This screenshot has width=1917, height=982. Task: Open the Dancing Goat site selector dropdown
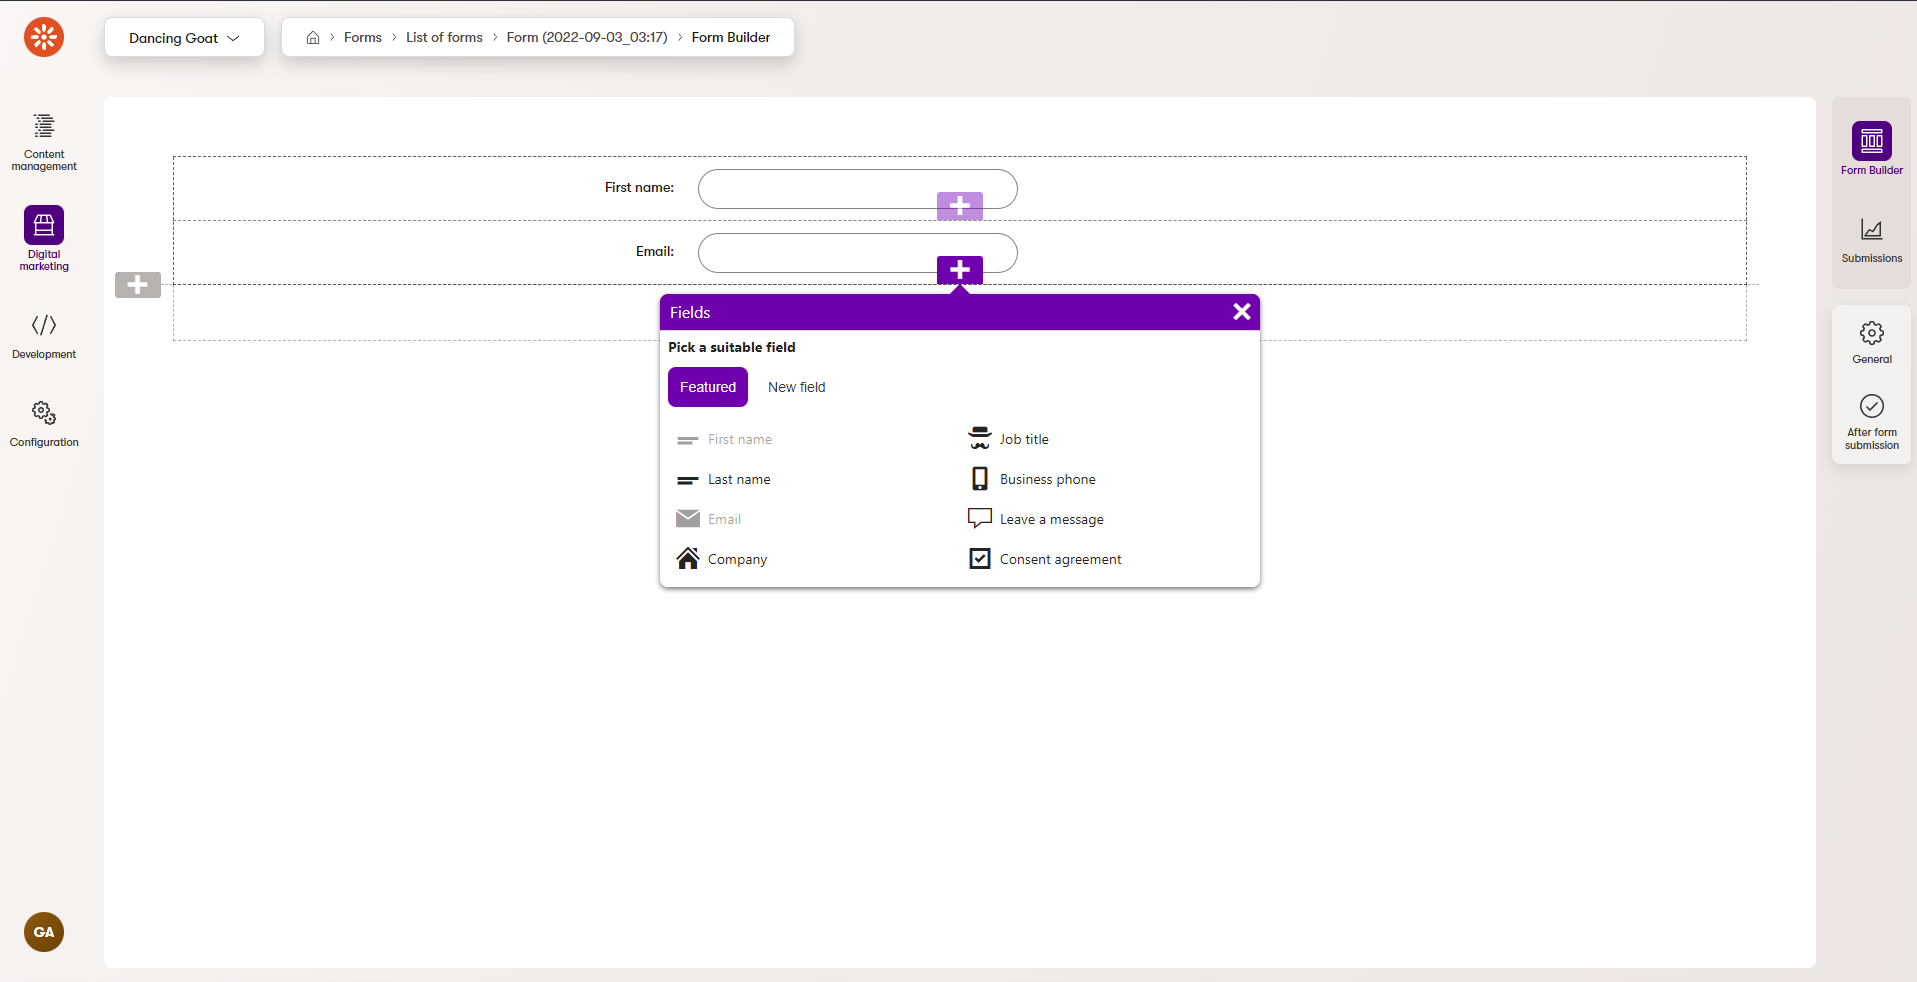click(x=184, y=37)
